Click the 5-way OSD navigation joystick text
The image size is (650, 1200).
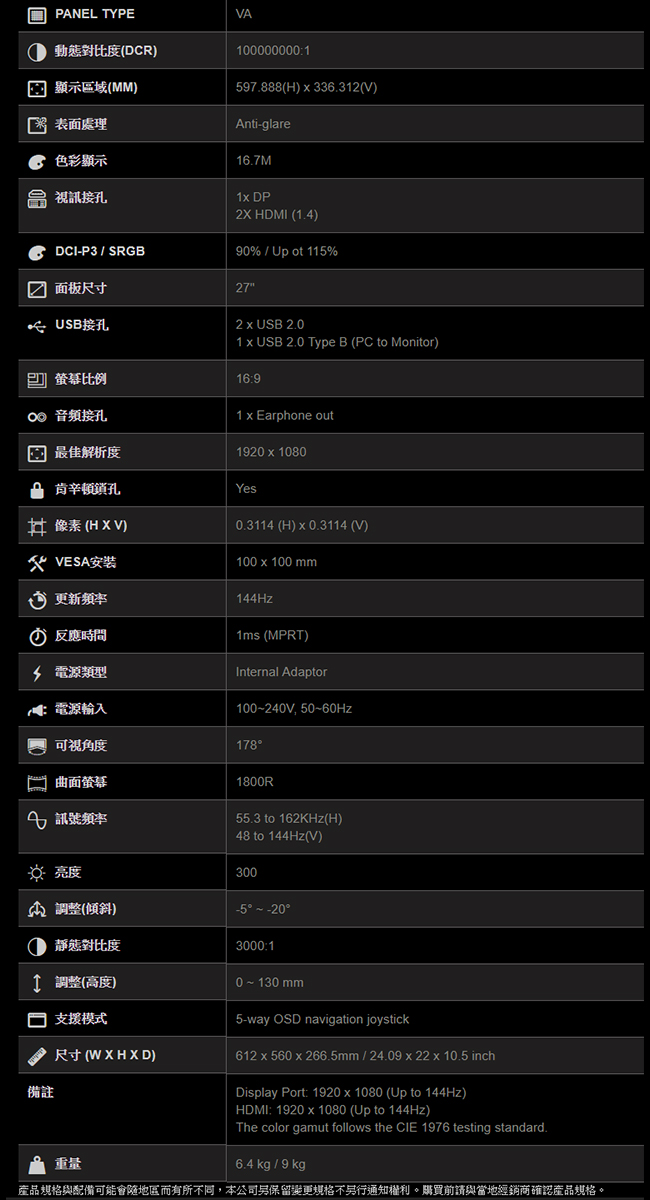[x=322, y=1019]
